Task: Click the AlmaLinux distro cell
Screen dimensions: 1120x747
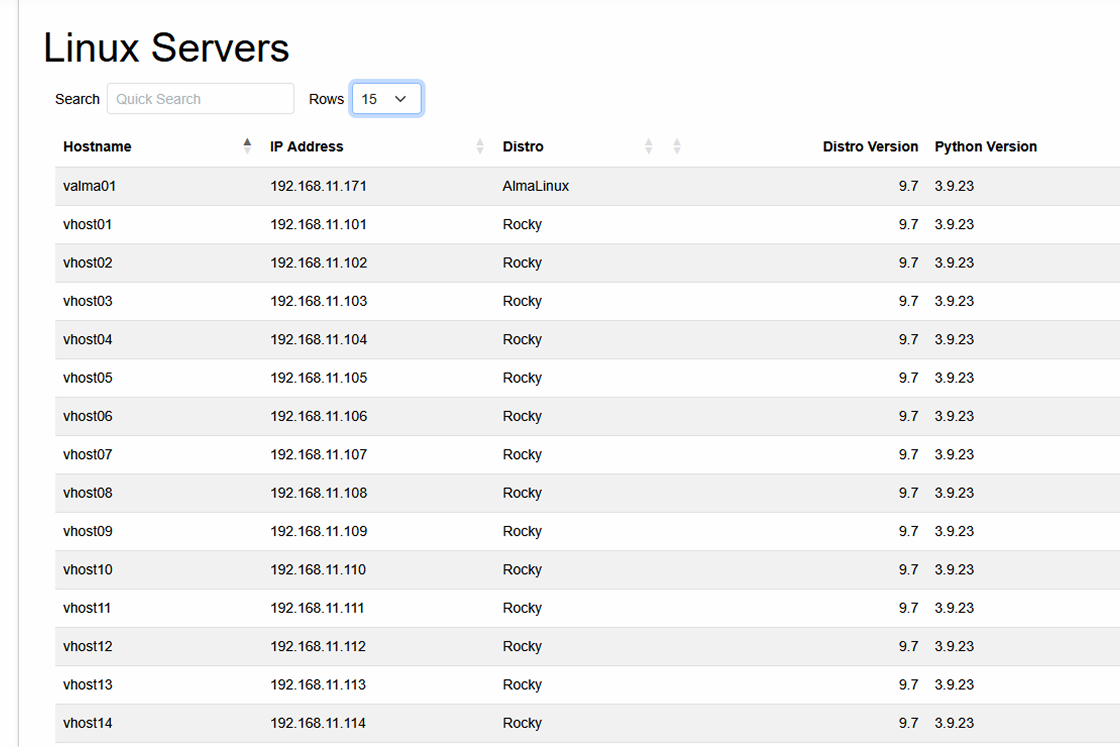Action: coord(535,186)
